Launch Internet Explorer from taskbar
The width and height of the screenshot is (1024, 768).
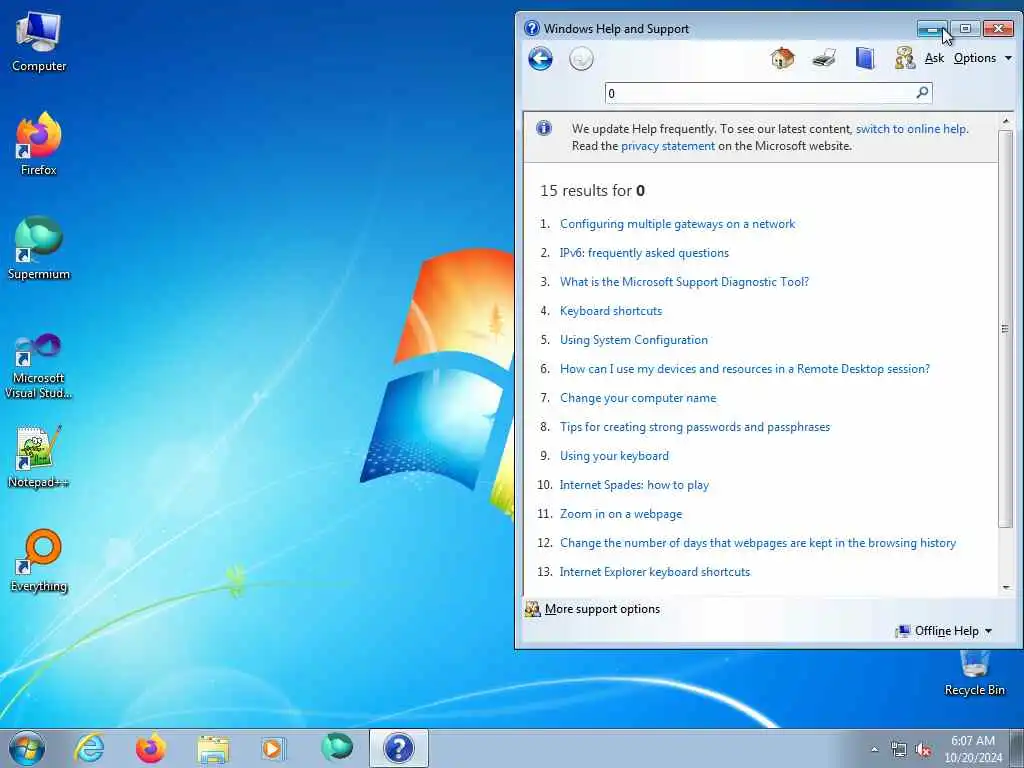89,748
